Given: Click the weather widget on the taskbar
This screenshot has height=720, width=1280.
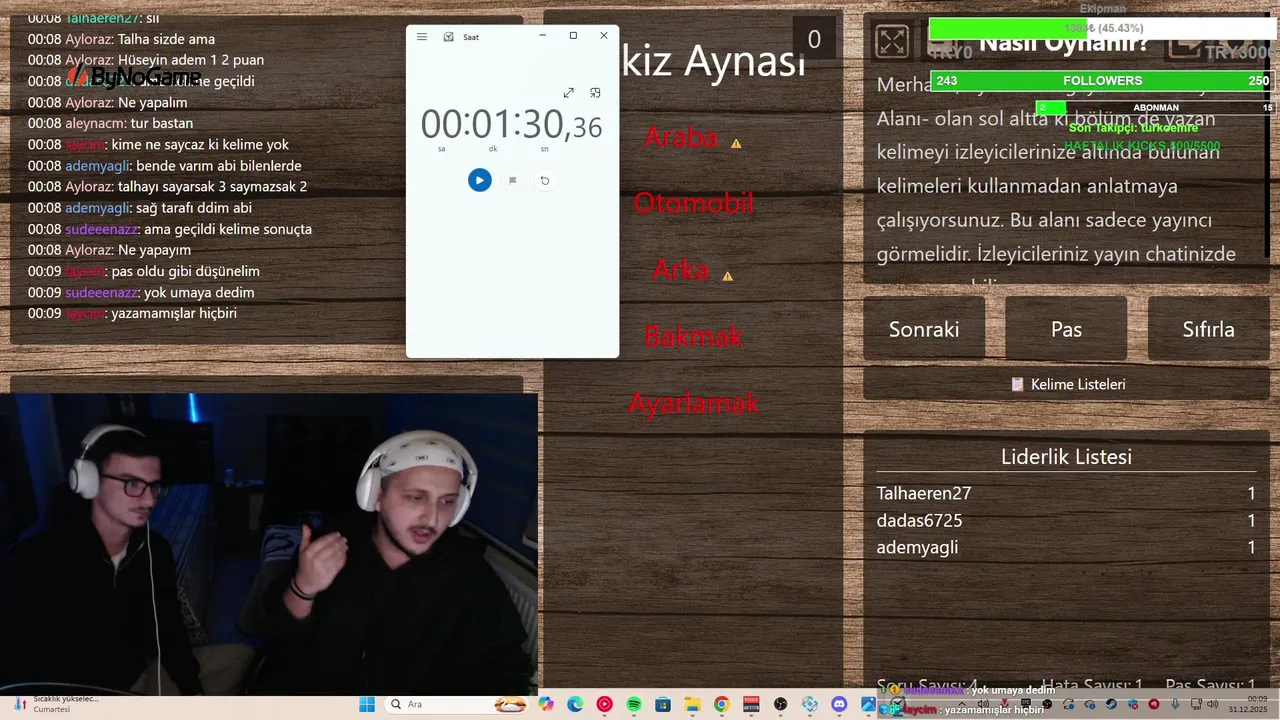Looking at the screenshot, I should (56, 704).
